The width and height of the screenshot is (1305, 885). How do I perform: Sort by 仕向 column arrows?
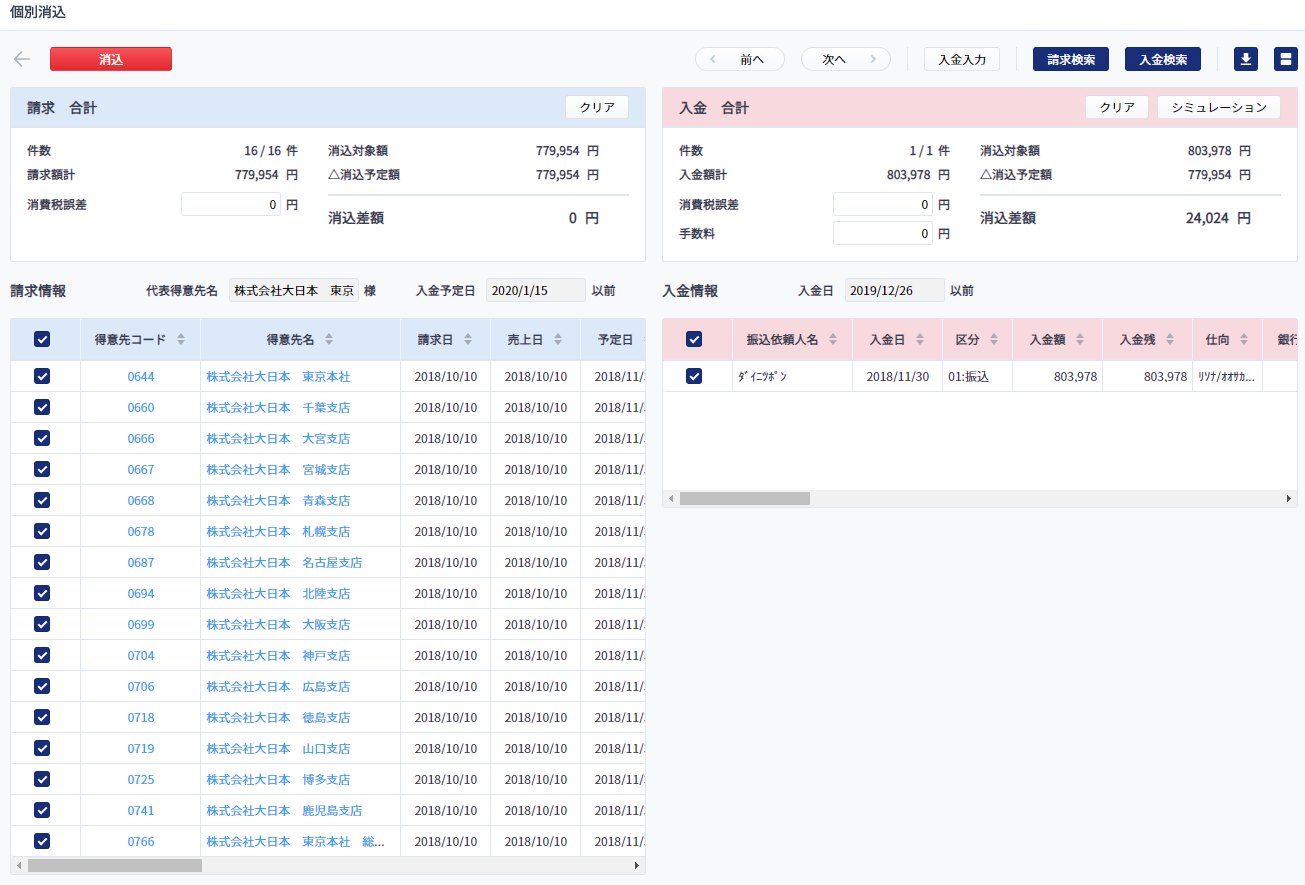1244,340
